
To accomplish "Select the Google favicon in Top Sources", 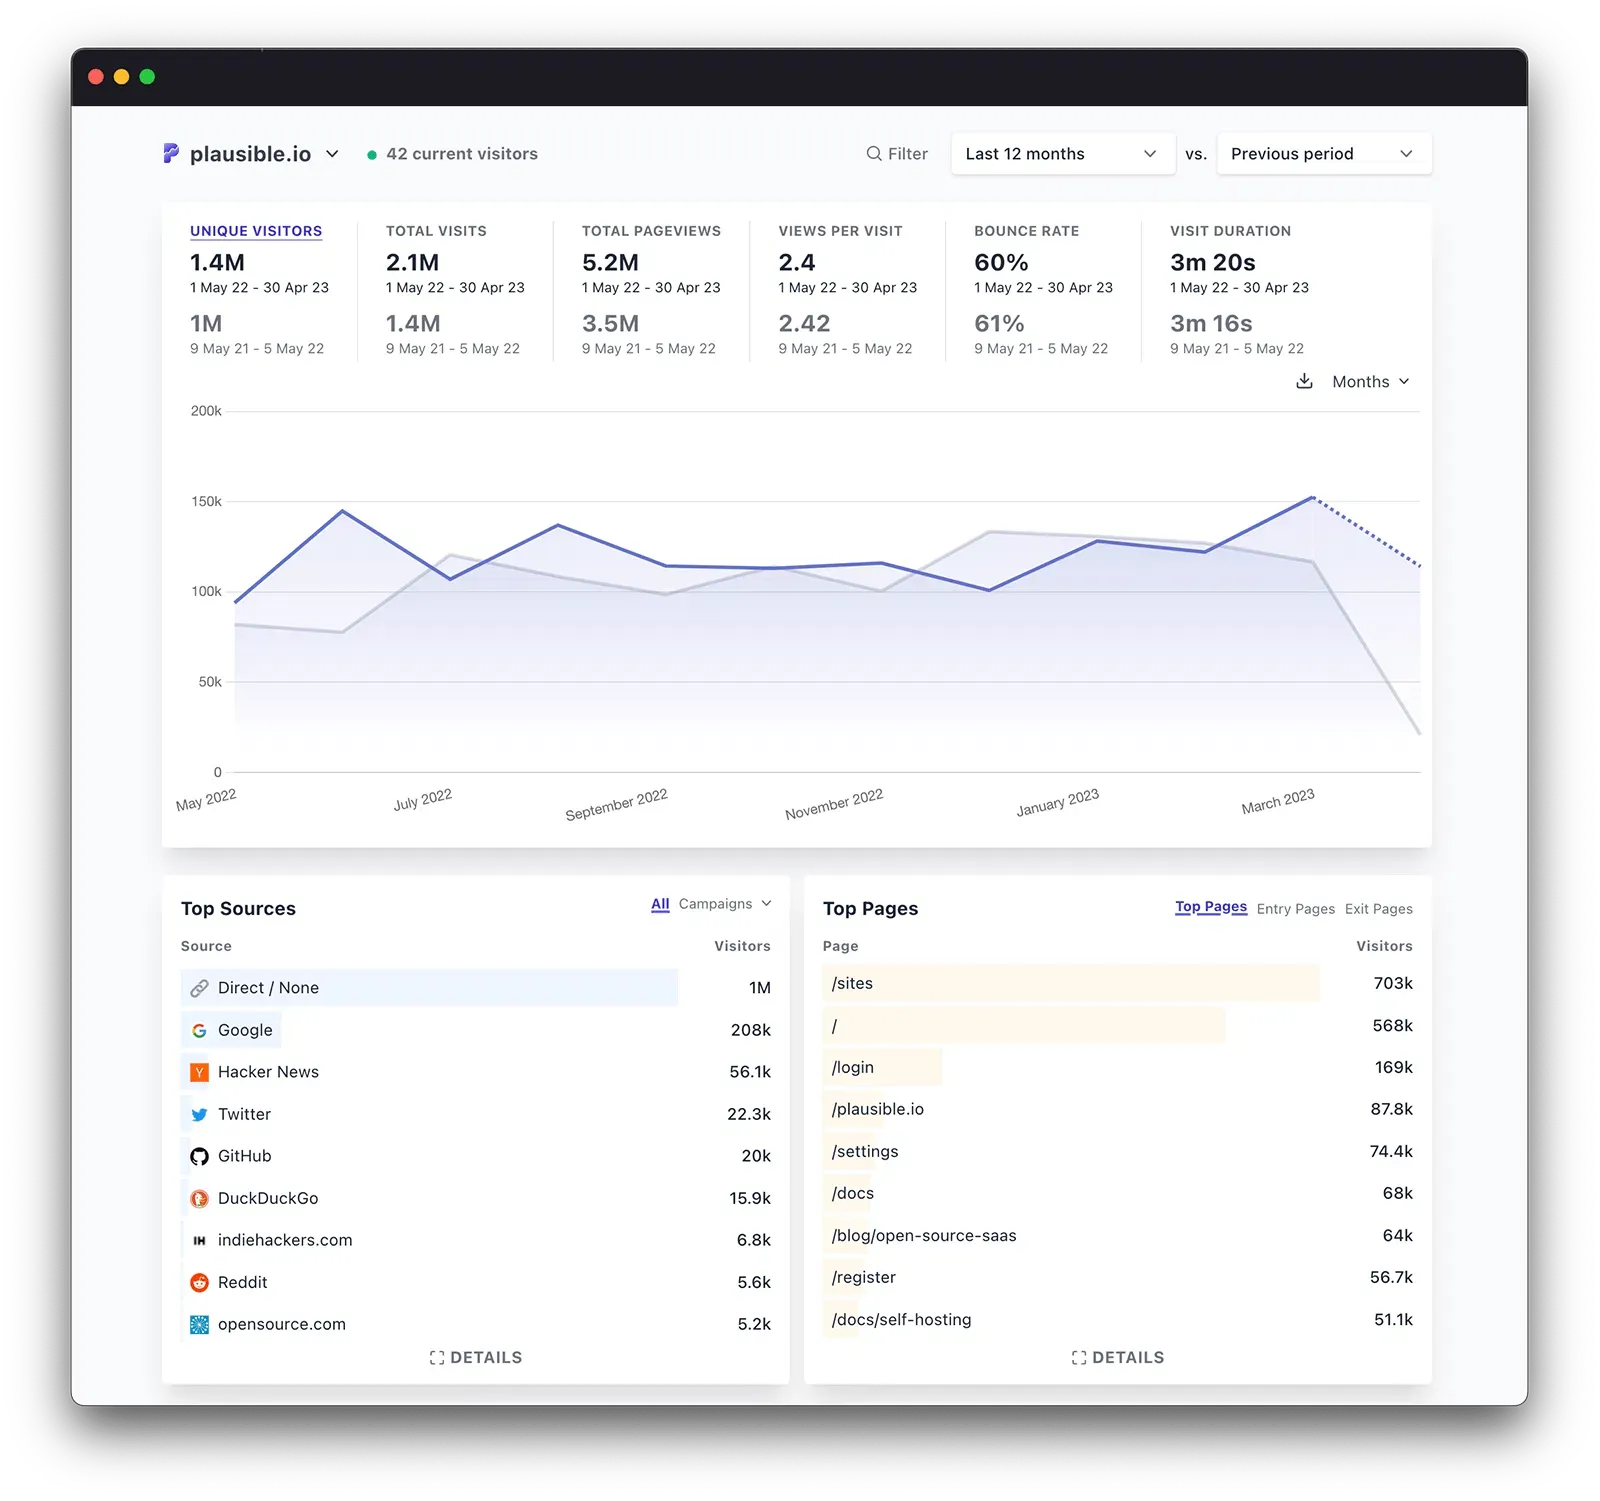I will click(200, 1030).
